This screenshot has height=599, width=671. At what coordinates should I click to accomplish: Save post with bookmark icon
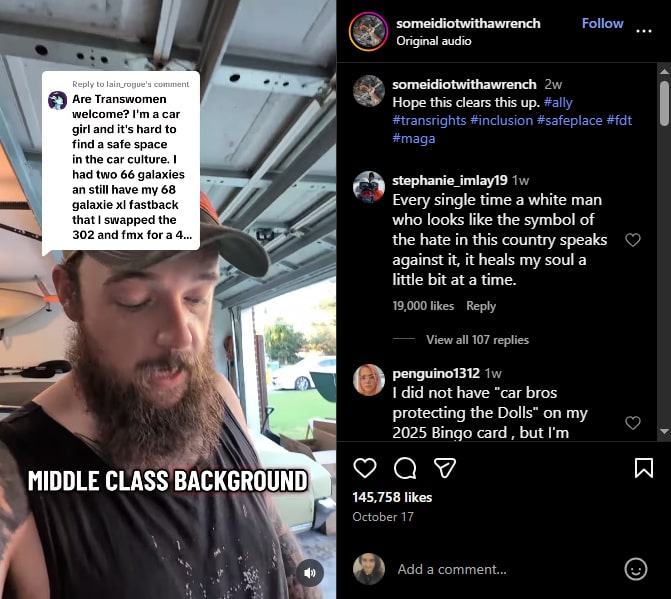pos(644,468)
